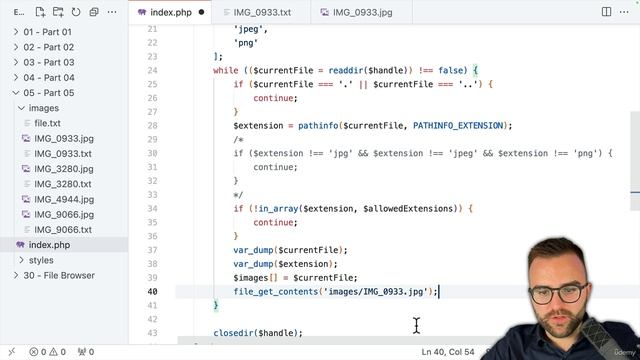The height and width of the screenshot is (360, 640).
Task: Click in_array on line 34
Action: [x=278, y=209]
